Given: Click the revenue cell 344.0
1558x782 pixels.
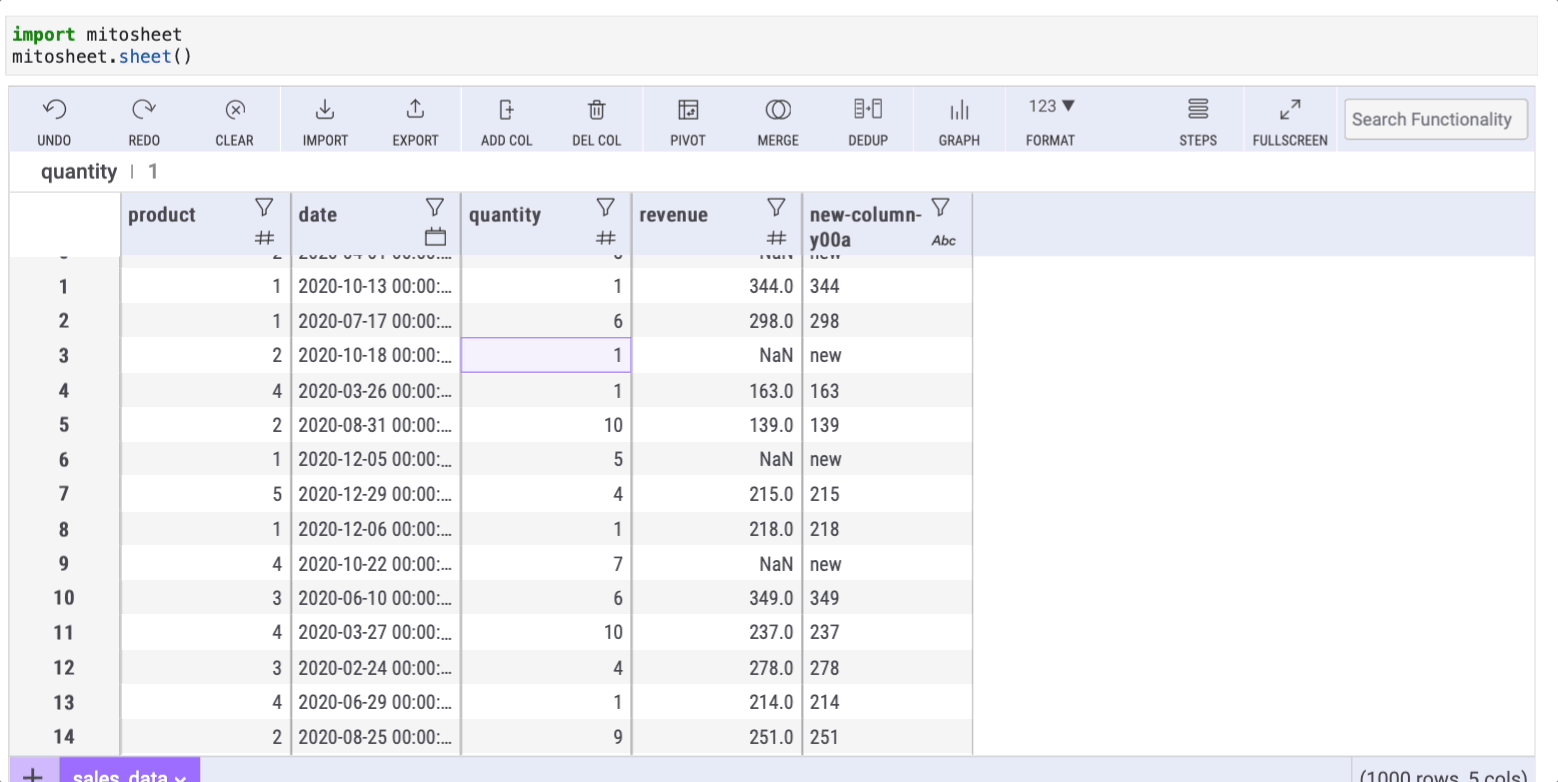Looking at the screenshot, I should click(717, 286).
